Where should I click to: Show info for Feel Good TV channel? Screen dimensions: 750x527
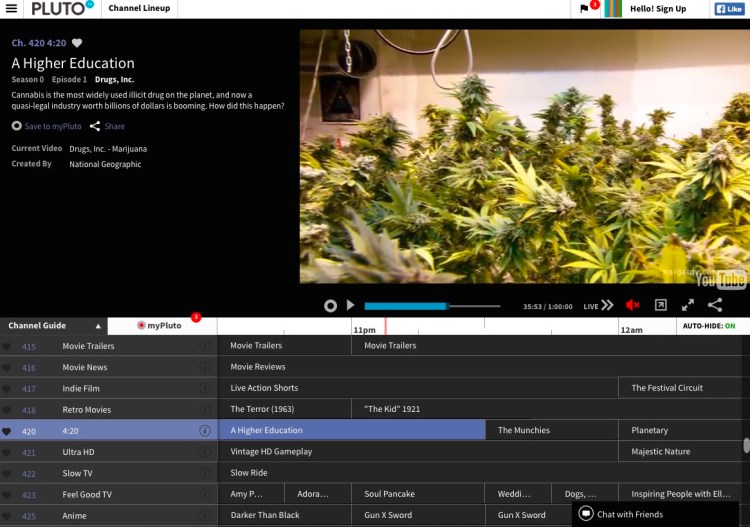205,494
